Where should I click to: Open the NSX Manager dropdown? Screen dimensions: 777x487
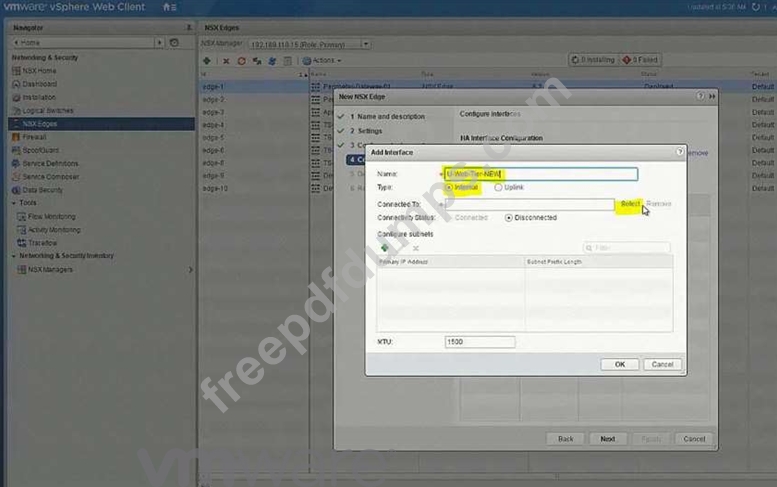pos(366,45)
